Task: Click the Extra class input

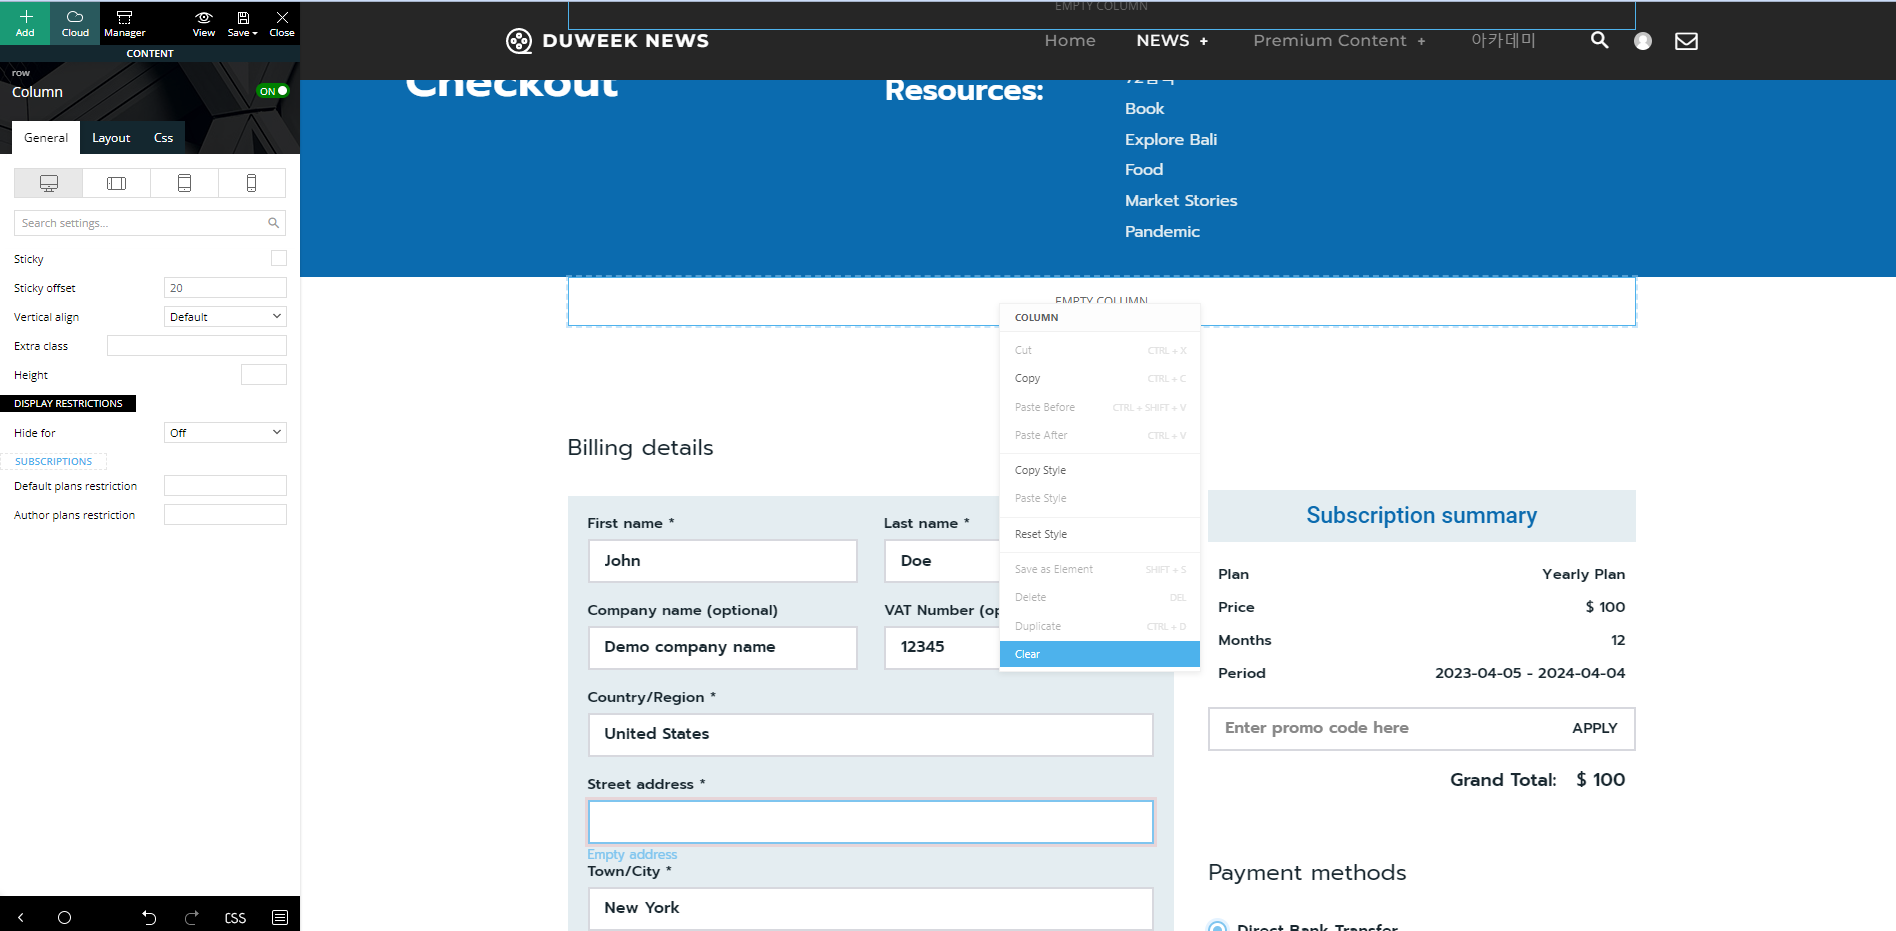Action: (x=197, y=346)
